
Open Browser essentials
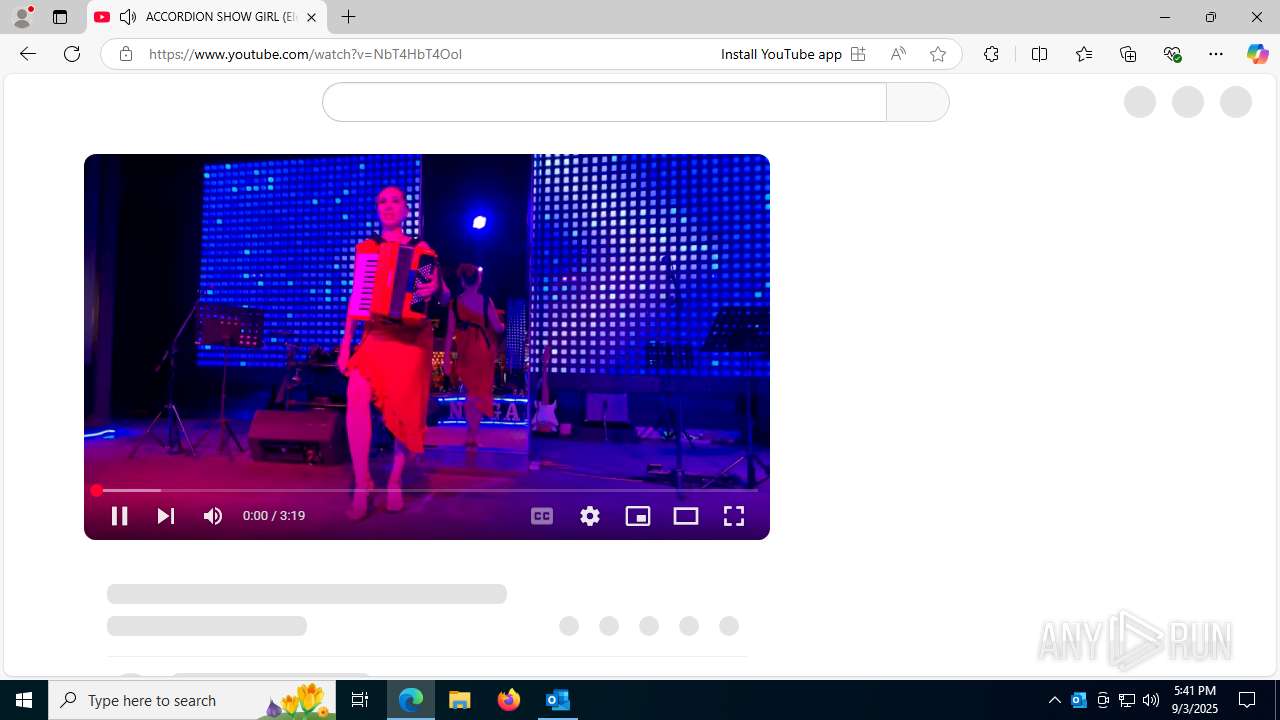[x=1172, y=54]
